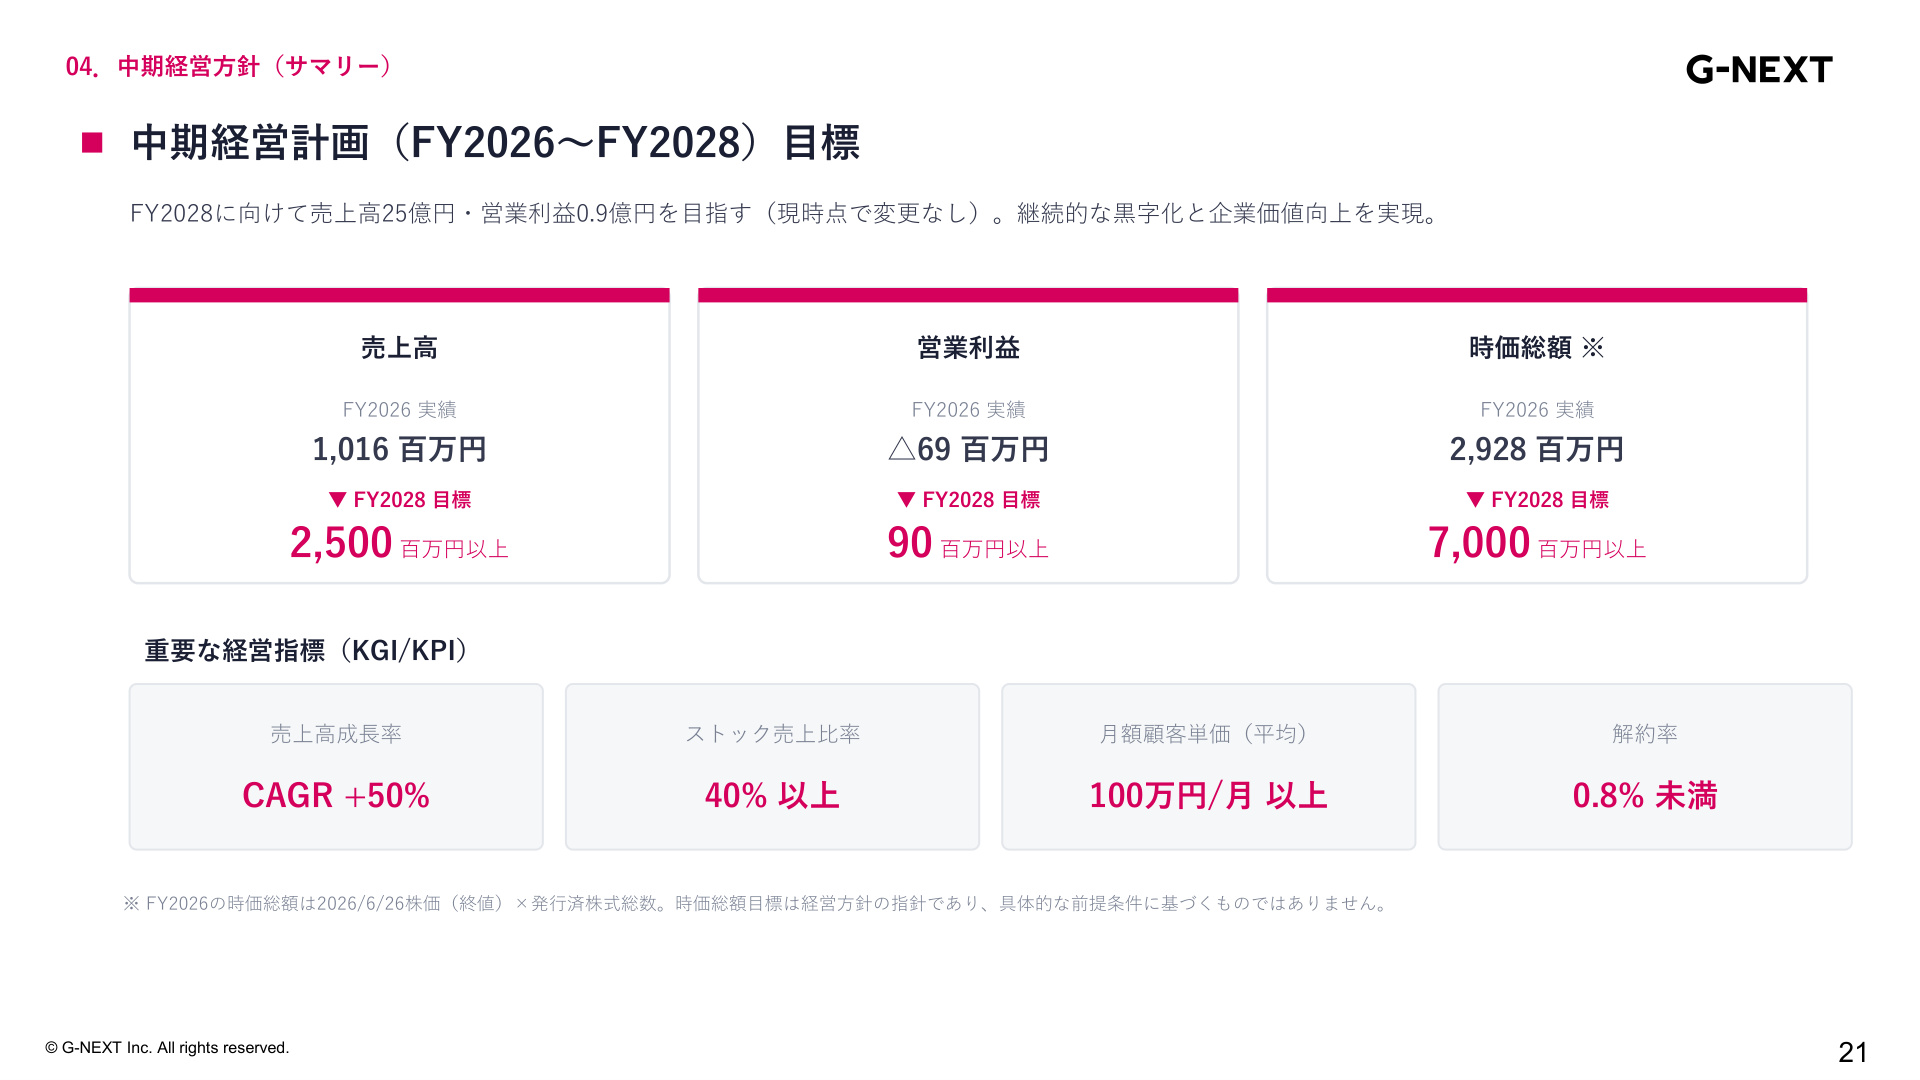Click the section header 04. 中期経営方針(サマリー)
The width and height of the screenshot is (1920, 1080).
coord(231,67)
